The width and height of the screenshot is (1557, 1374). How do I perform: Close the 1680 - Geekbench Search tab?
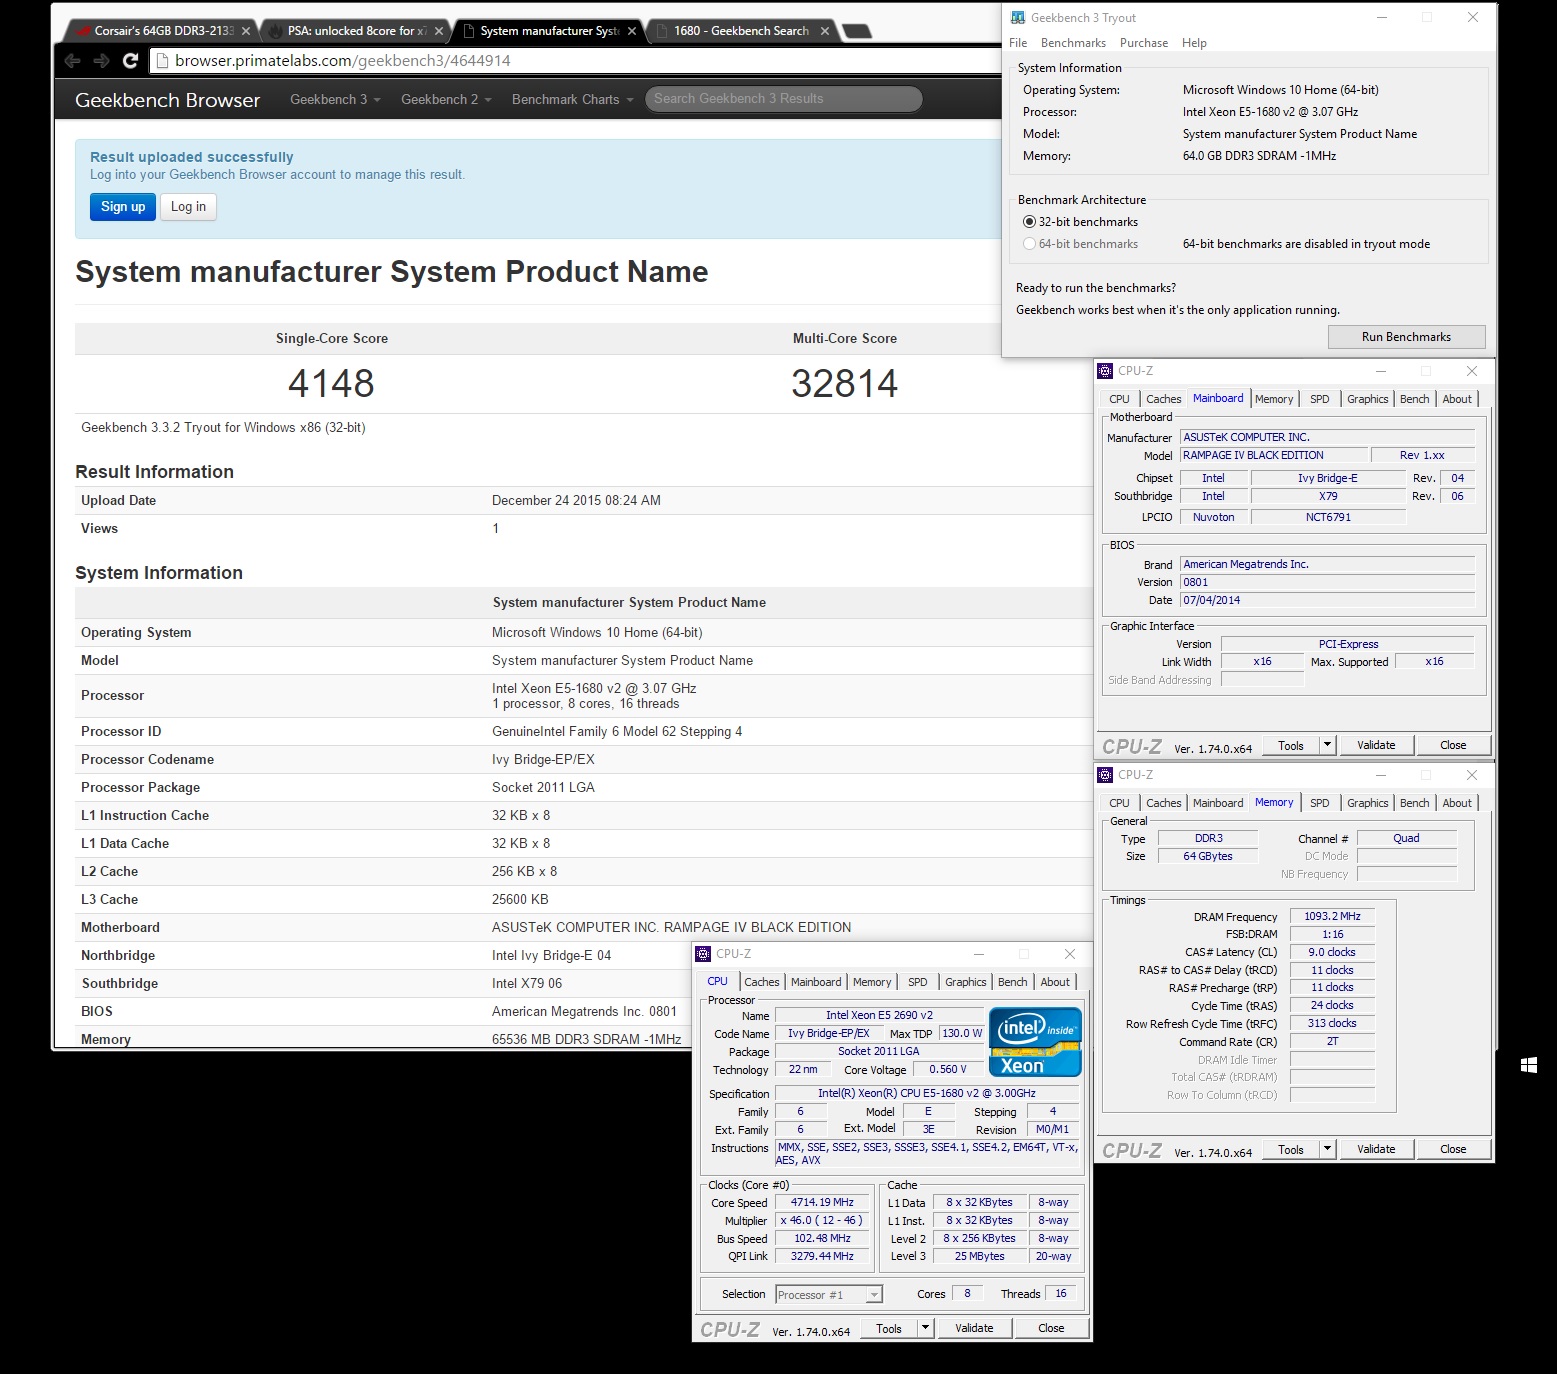pos(825,31)
